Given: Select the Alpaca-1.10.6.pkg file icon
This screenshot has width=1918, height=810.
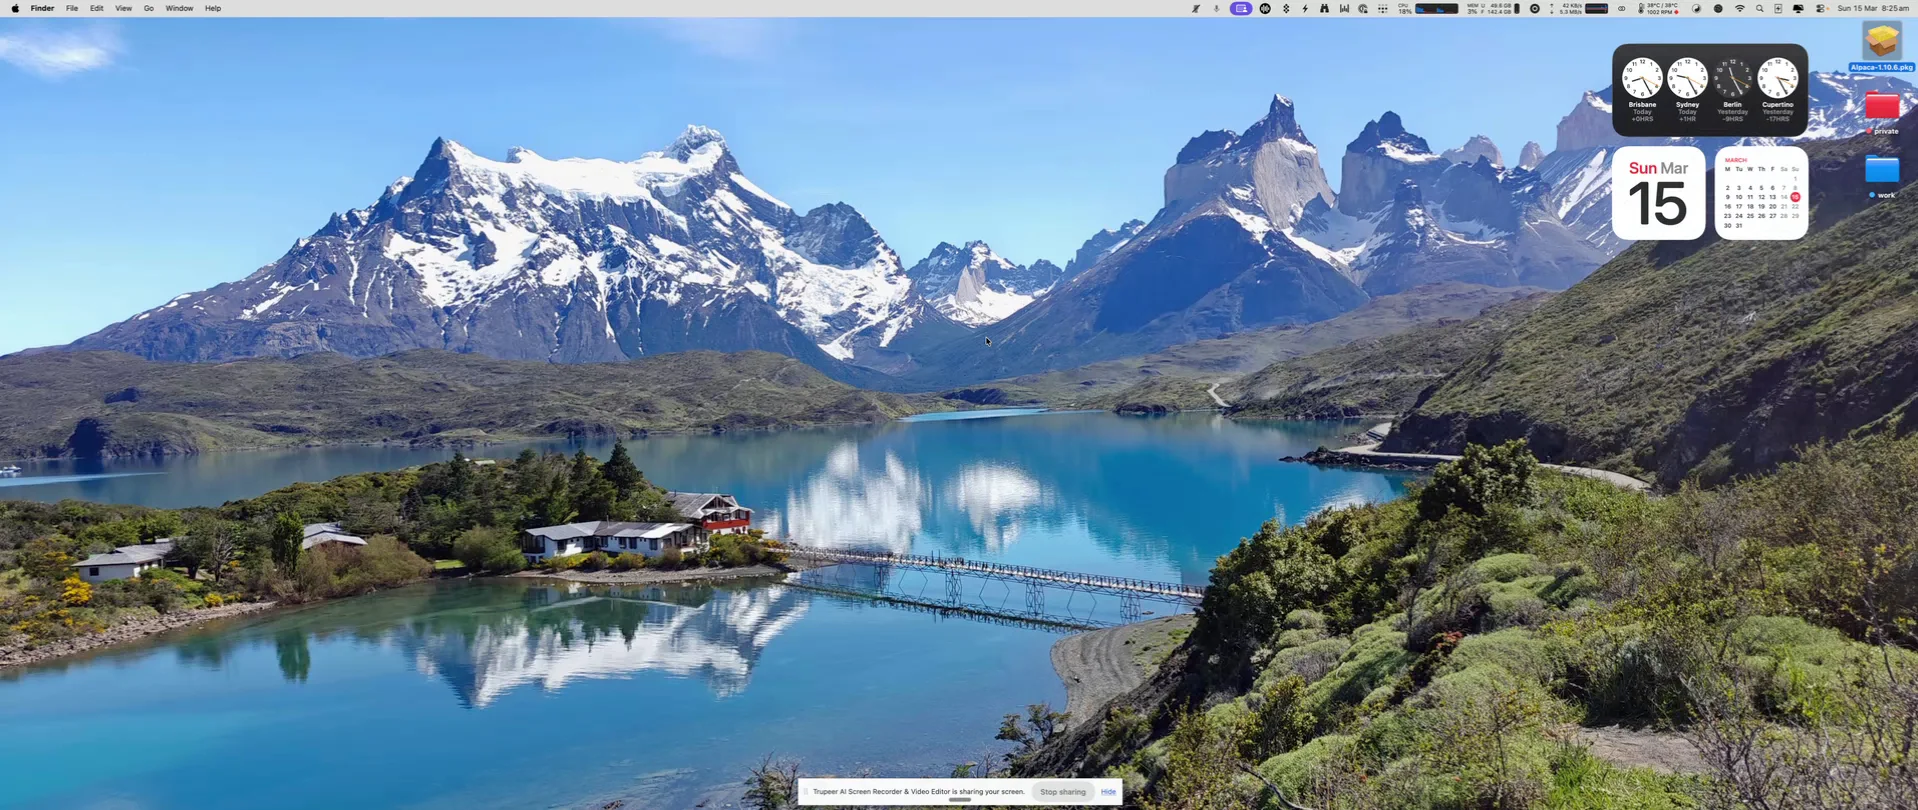Looking at the screenshot, I should (1881, 43).
